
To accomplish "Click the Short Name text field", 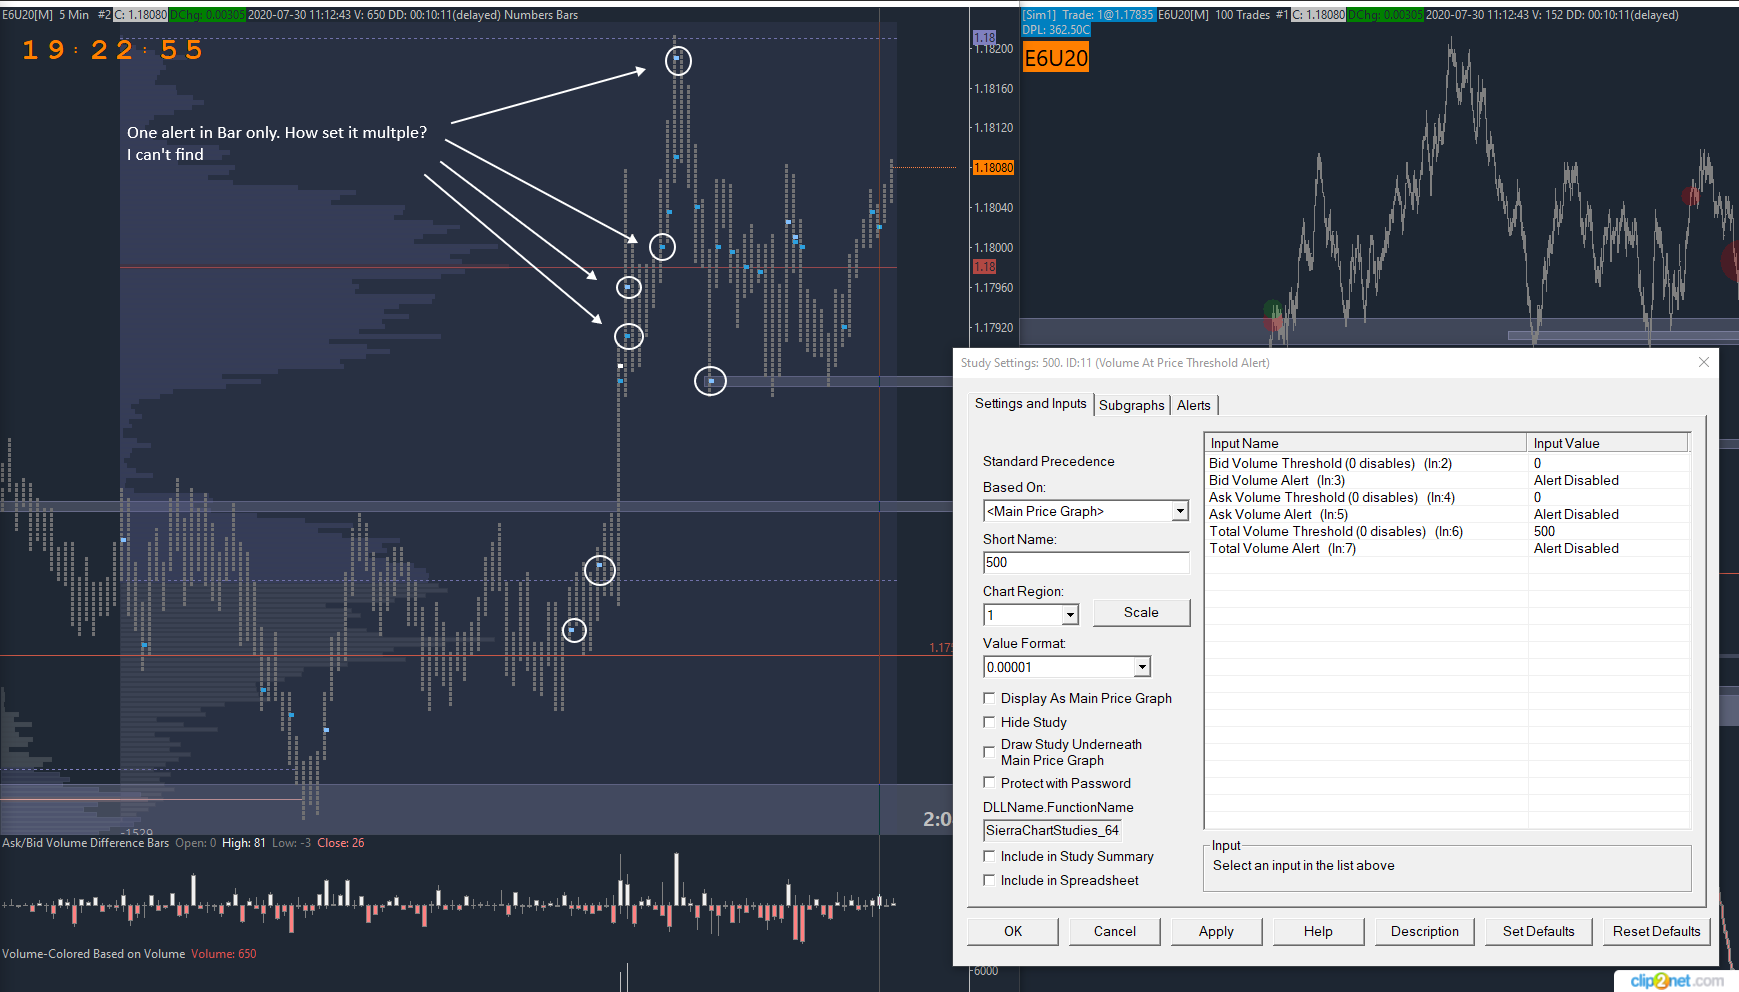I will click(1085, 563).
